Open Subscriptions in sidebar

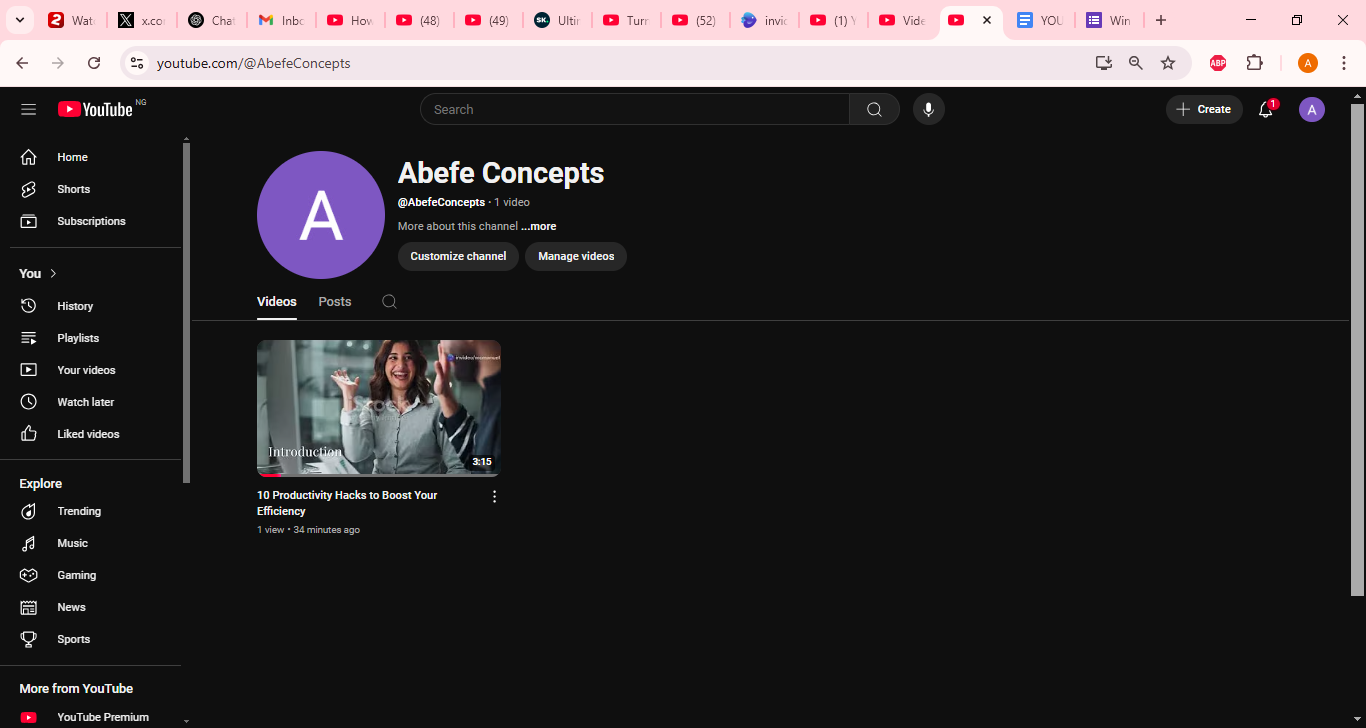tap(91, 221)
